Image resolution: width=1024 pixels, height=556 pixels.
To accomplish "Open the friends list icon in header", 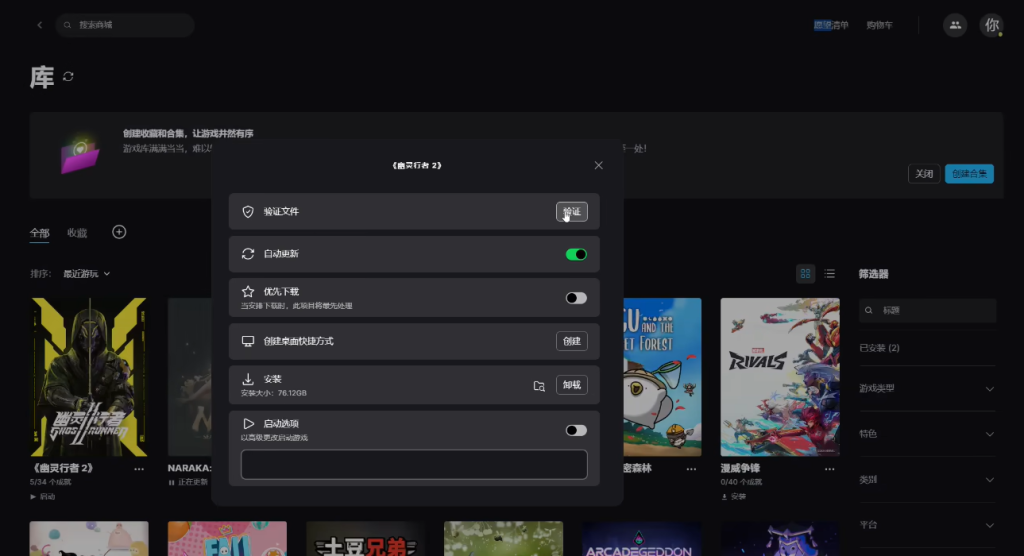I will coord(955,25).
